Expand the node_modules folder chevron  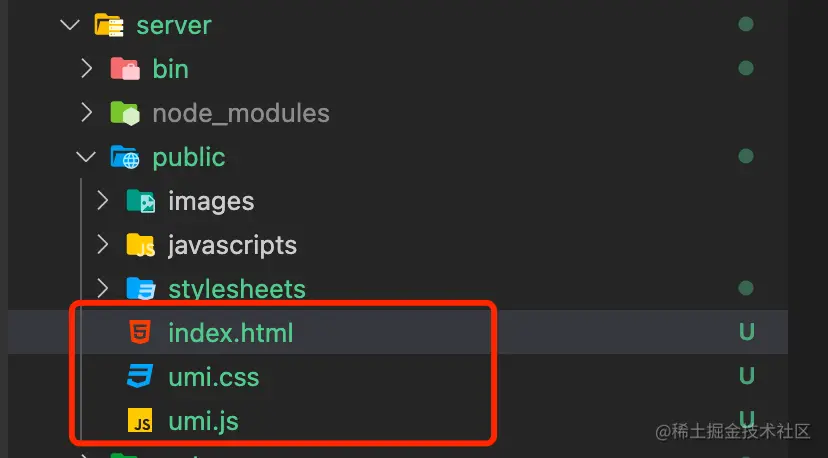(x=87, y=113)
